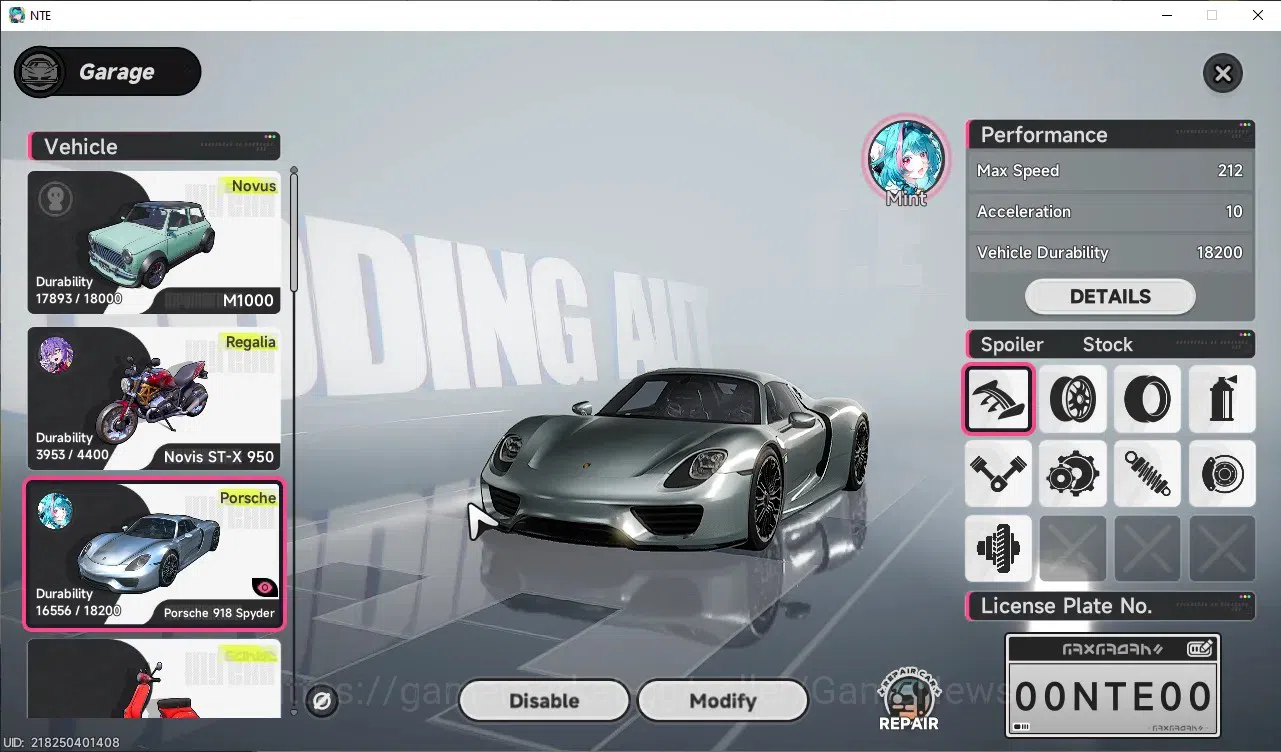Open the tire modification slot
This screenshot has width=1281, height=752.
click(x=1148, y=398)
